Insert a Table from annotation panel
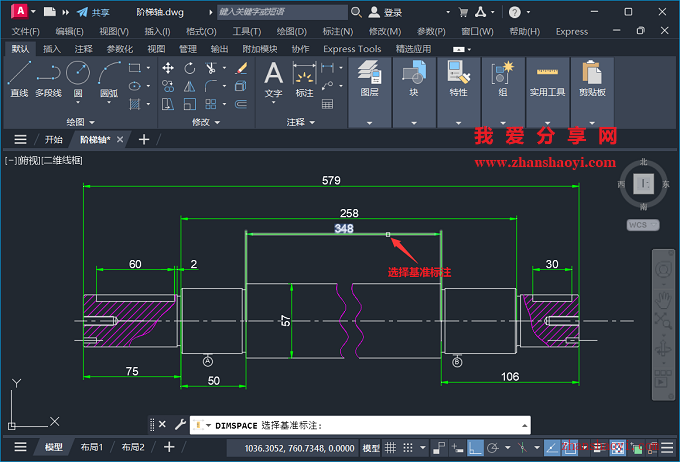680x462 pixels. click(x=327, y=104)
